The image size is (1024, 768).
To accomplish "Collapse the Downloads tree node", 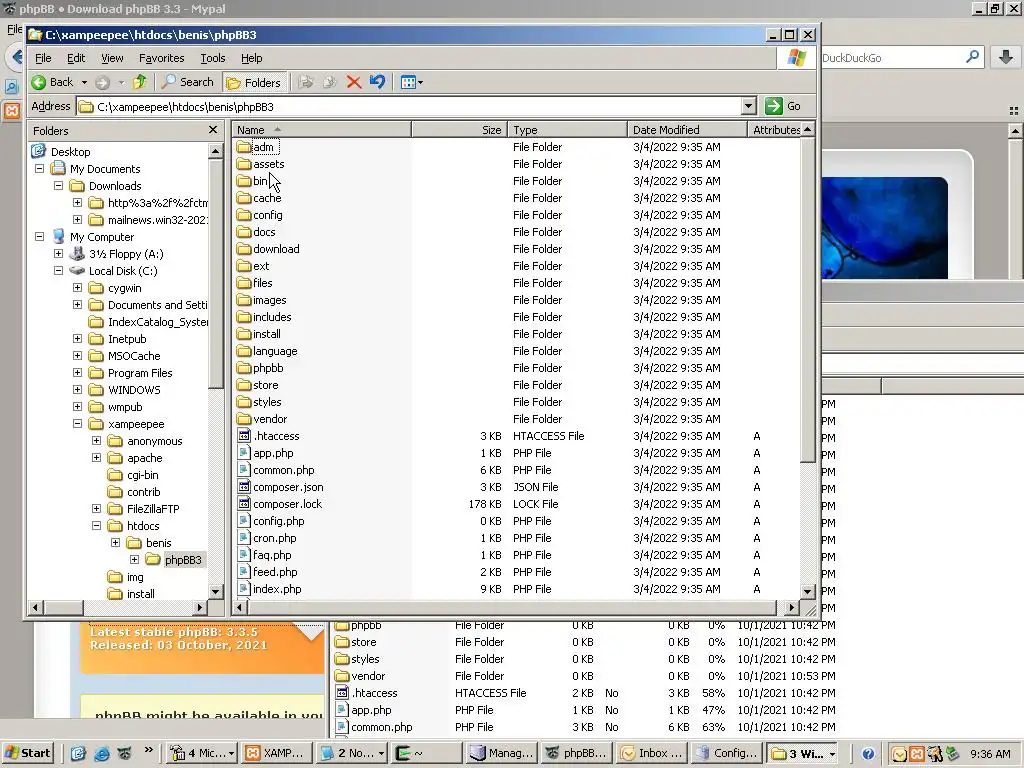I will [x=58, y=185].
